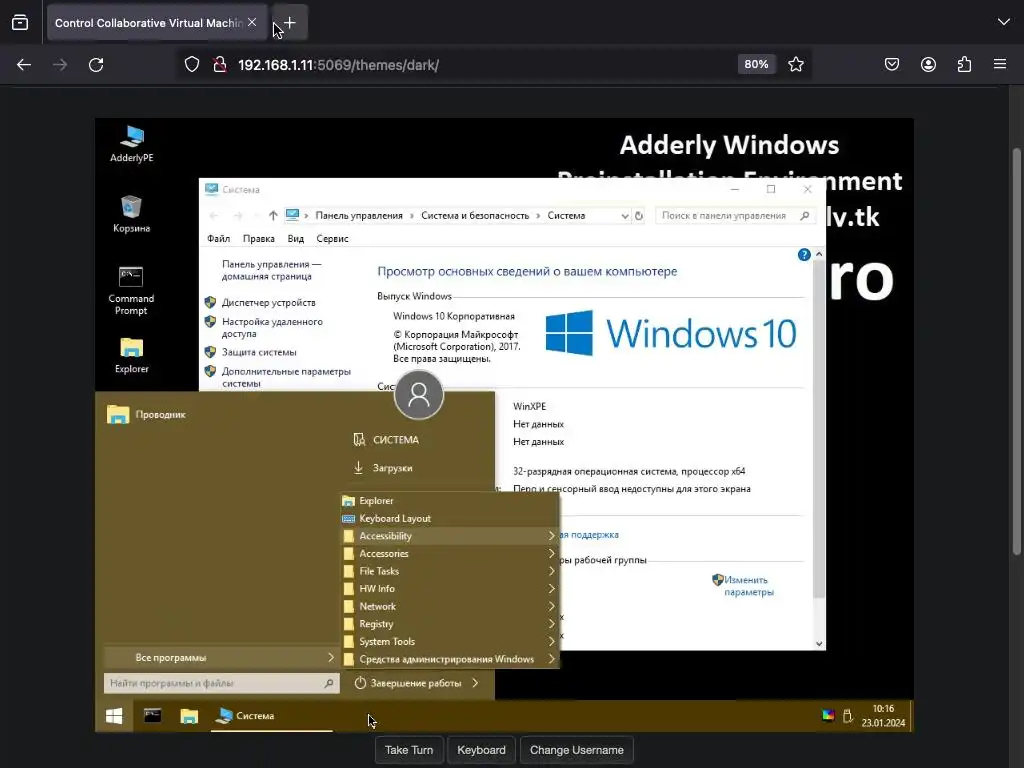Expand the Registry folder submenu
This screenshot has height=768, width=1024.
[x=449, y=624]
